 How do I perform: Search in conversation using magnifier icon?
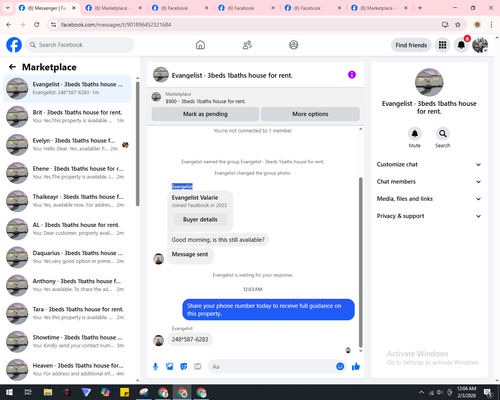pyautogui.click(x=443, y=134)
